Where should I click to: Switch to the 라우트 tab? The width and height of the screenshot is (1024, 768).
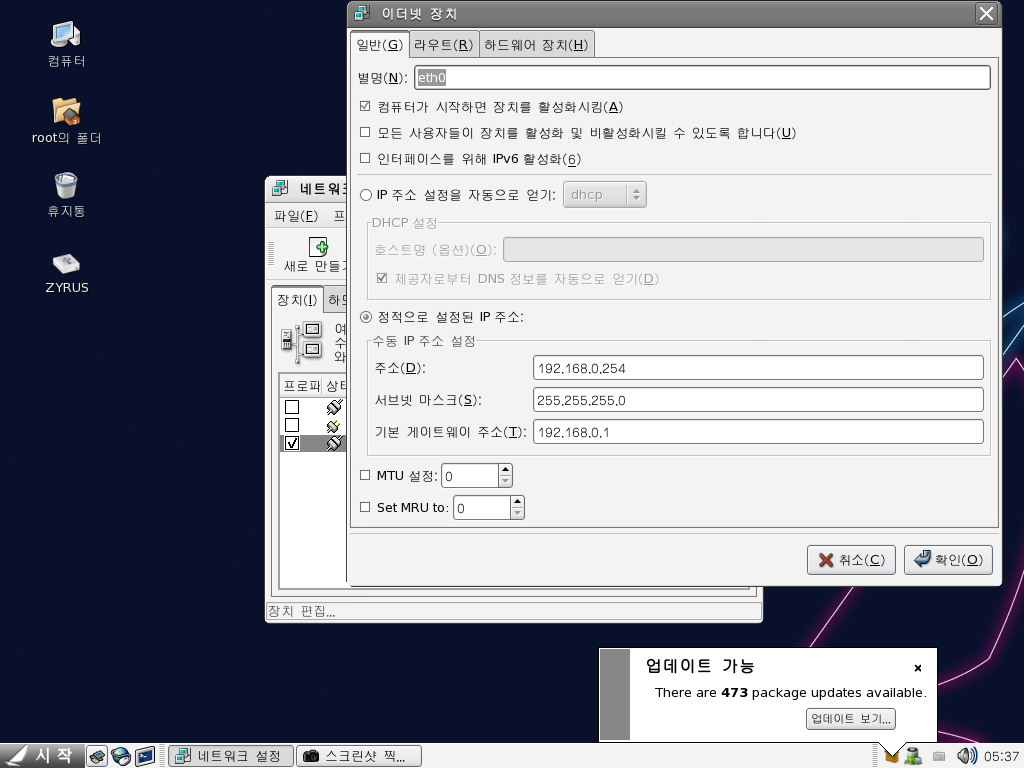[x=443, y=45]
